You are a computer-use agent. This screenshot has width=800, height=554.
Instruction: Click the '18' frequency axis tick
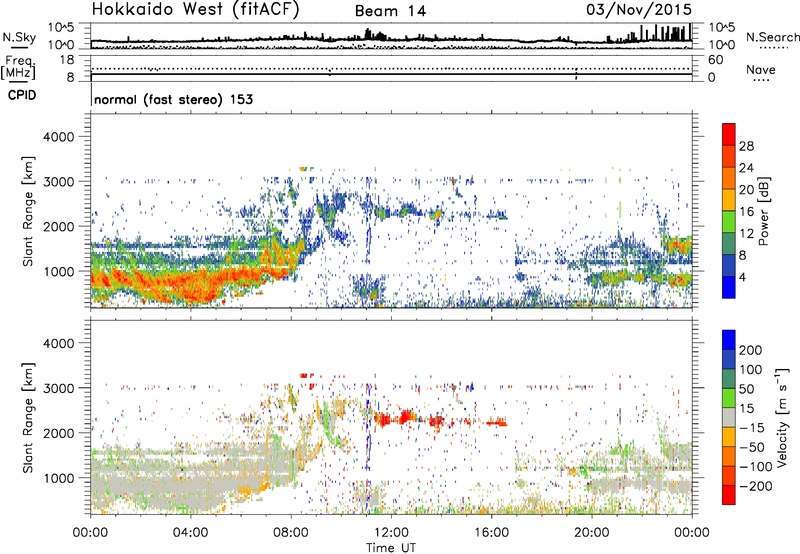pyautogui.click(x=67, y=60)
